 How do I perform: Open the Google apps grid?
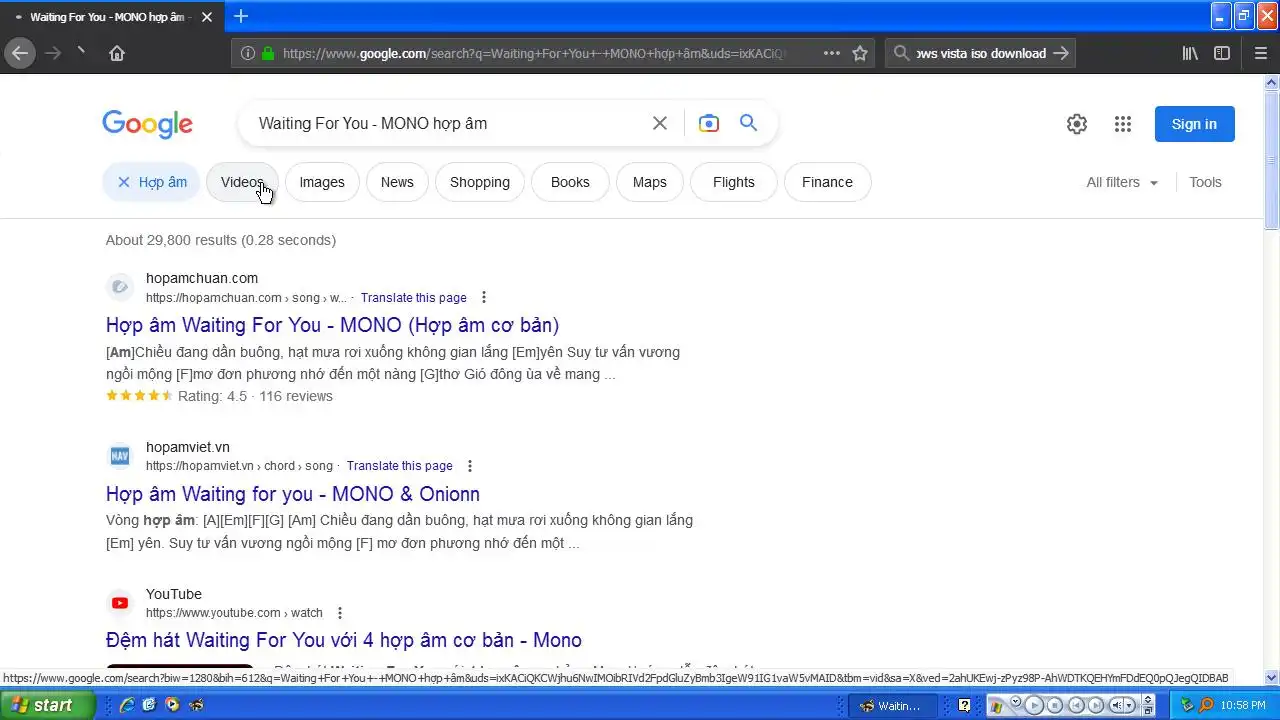click(x=1123, y=124)
